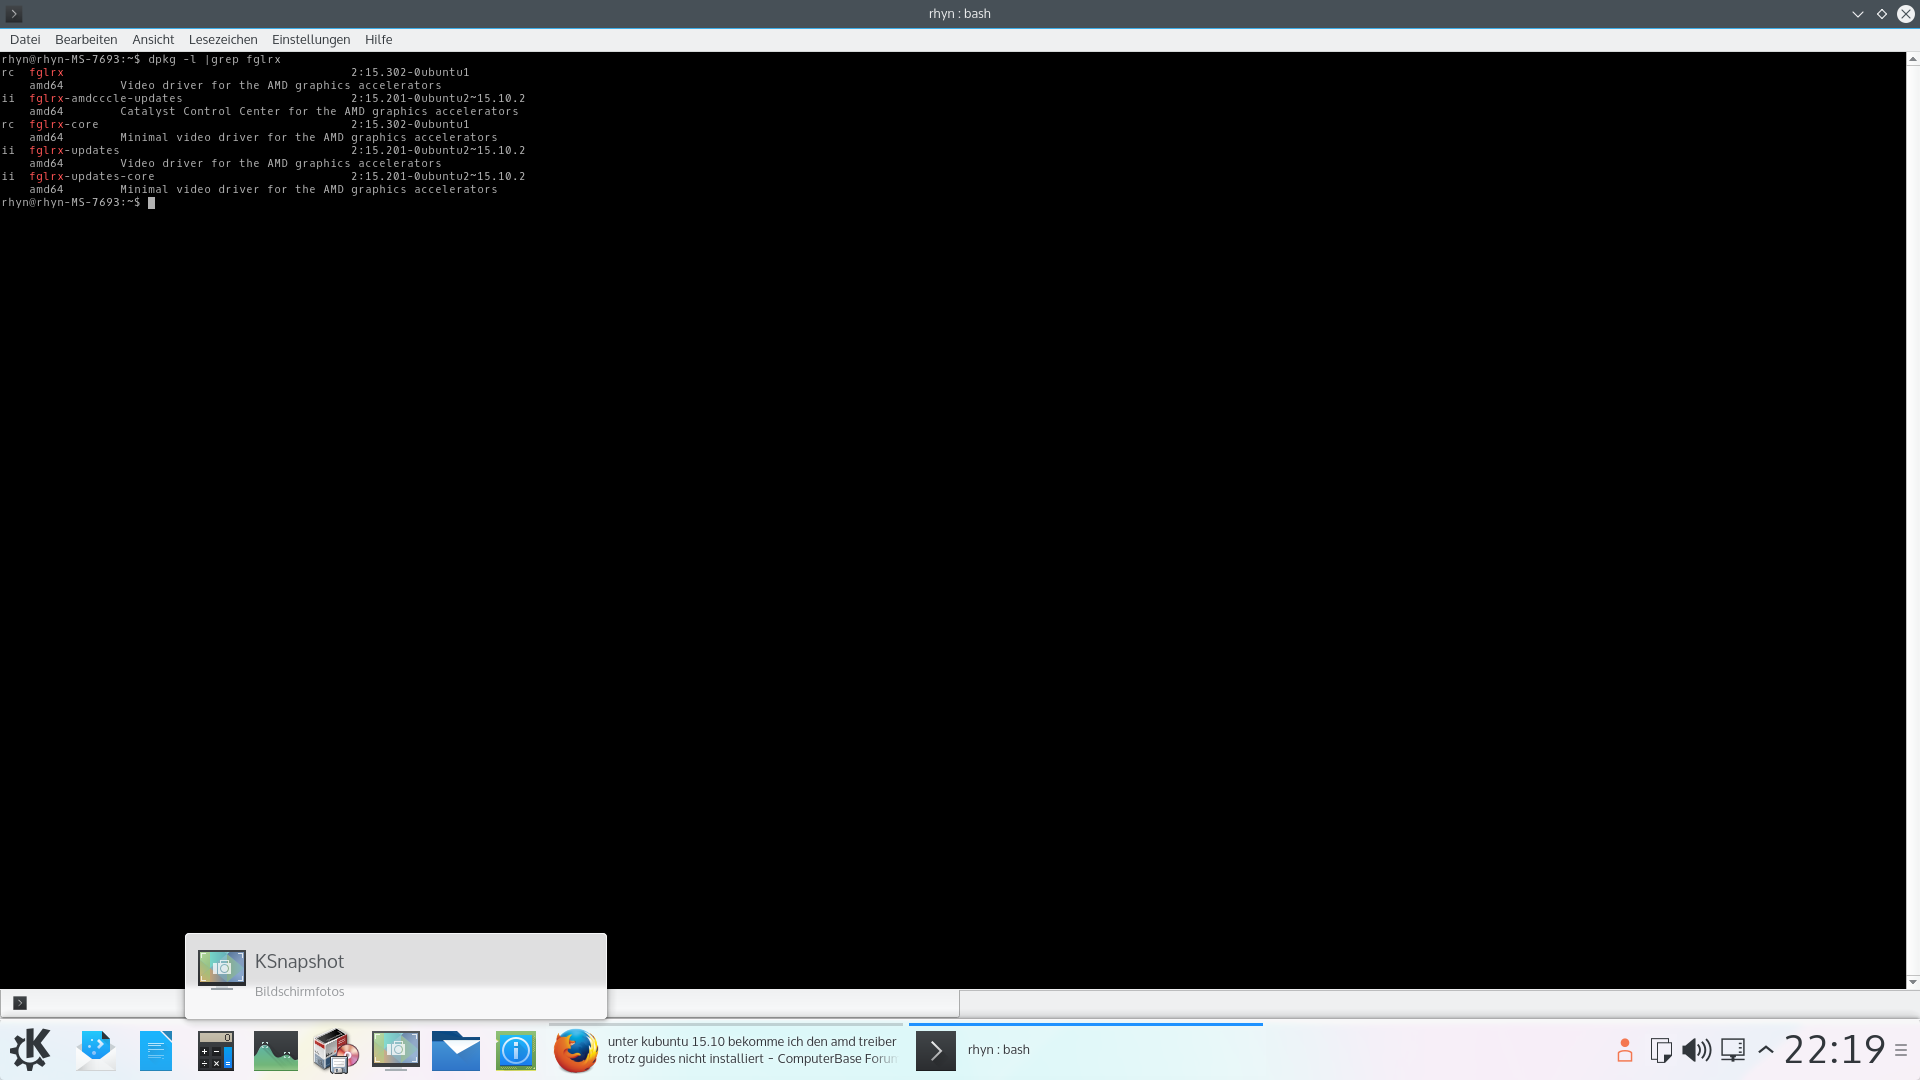Open the Einstellungen menu

coord(311,40)
